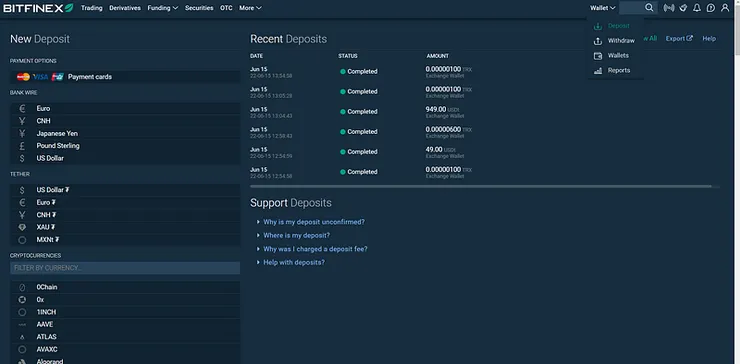Viewport: 740px width, 364px height.
Task: Open the search magnifier icon
Action: (x=649, y=8)
